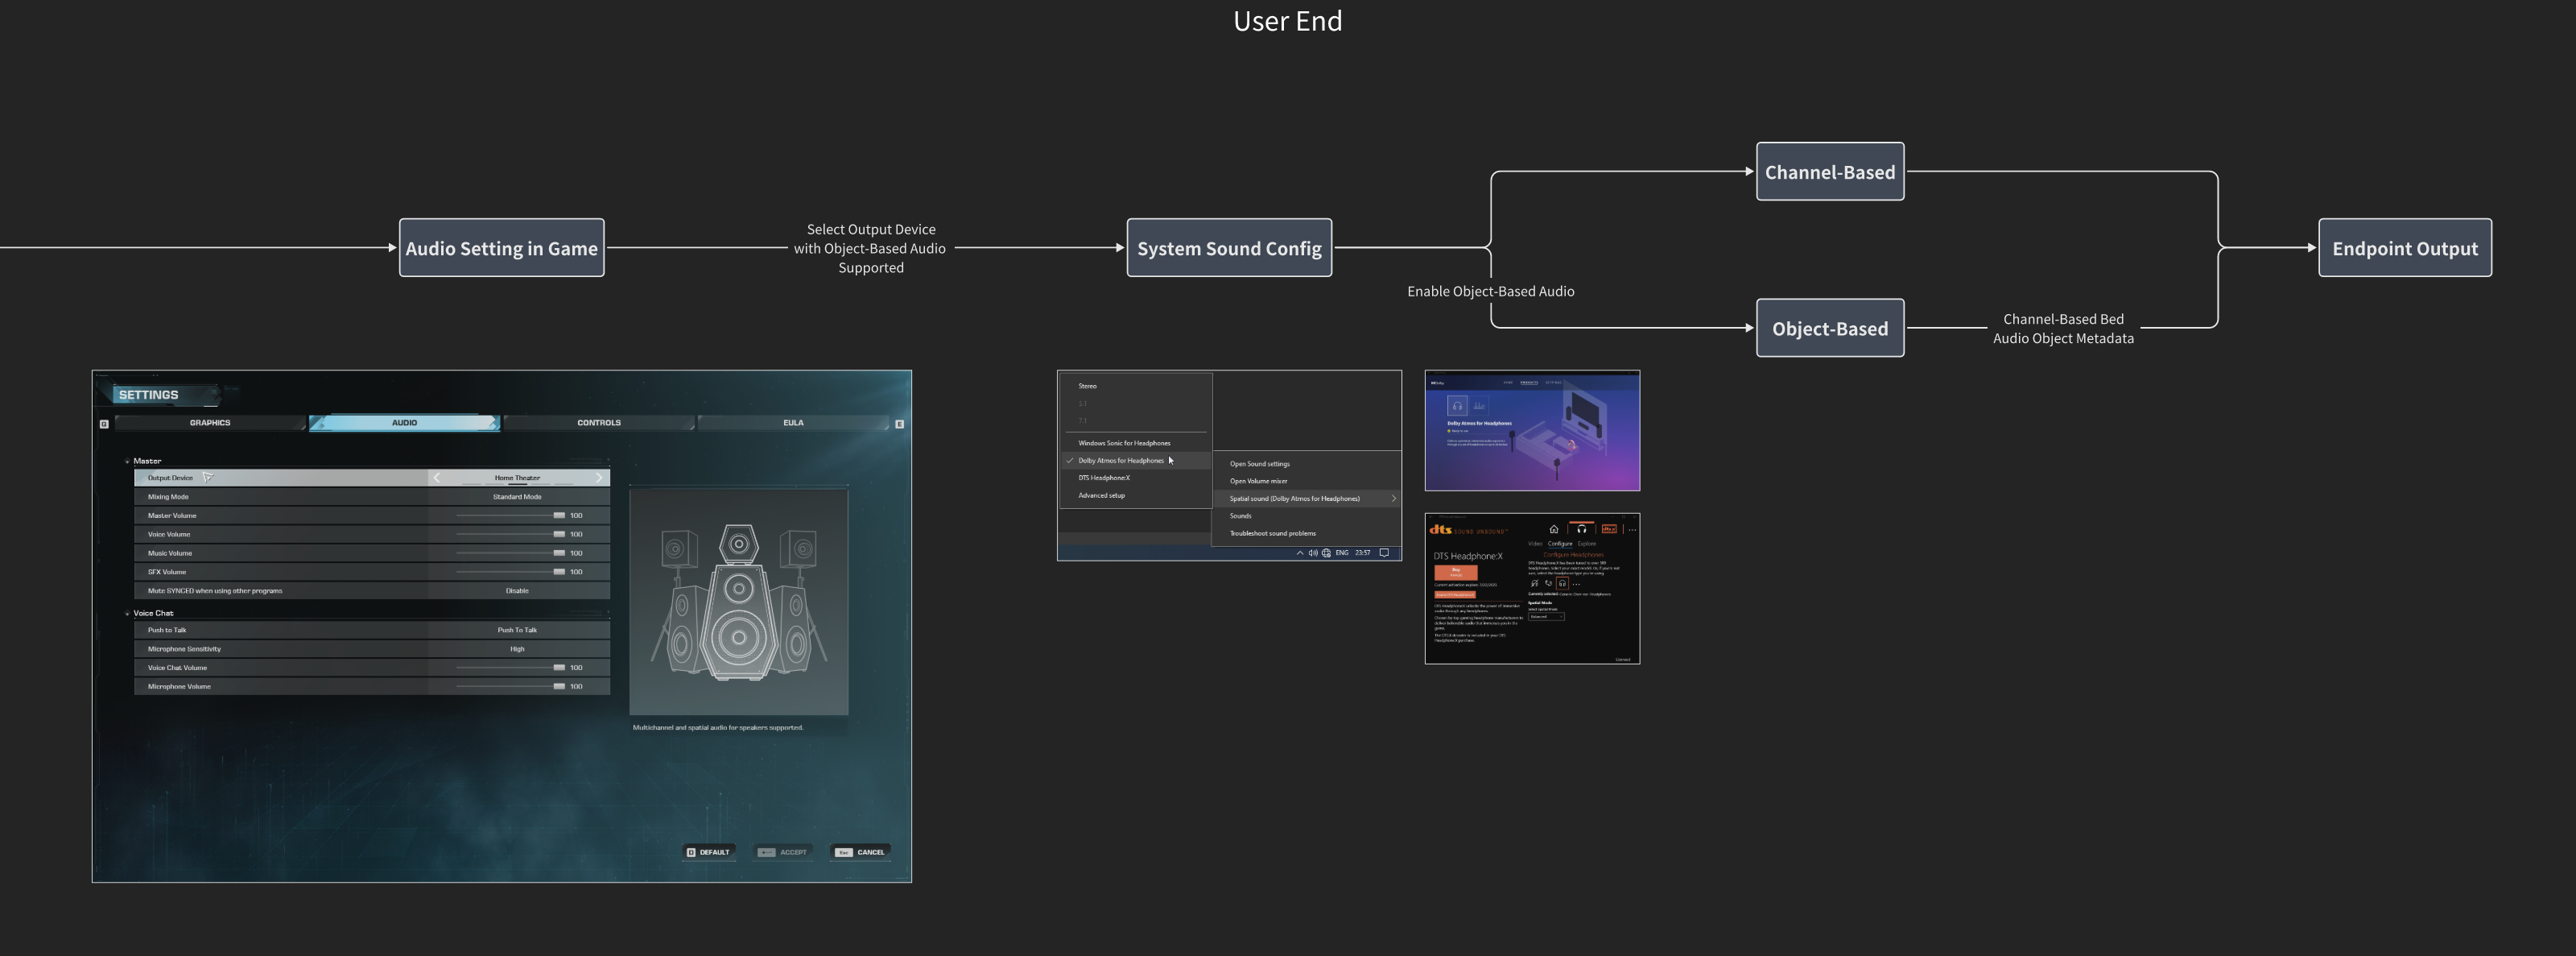Click the DTS Sound Unbound home icon
Image resolution: width=2576 pixels, height=956 pixels.
1553,529
